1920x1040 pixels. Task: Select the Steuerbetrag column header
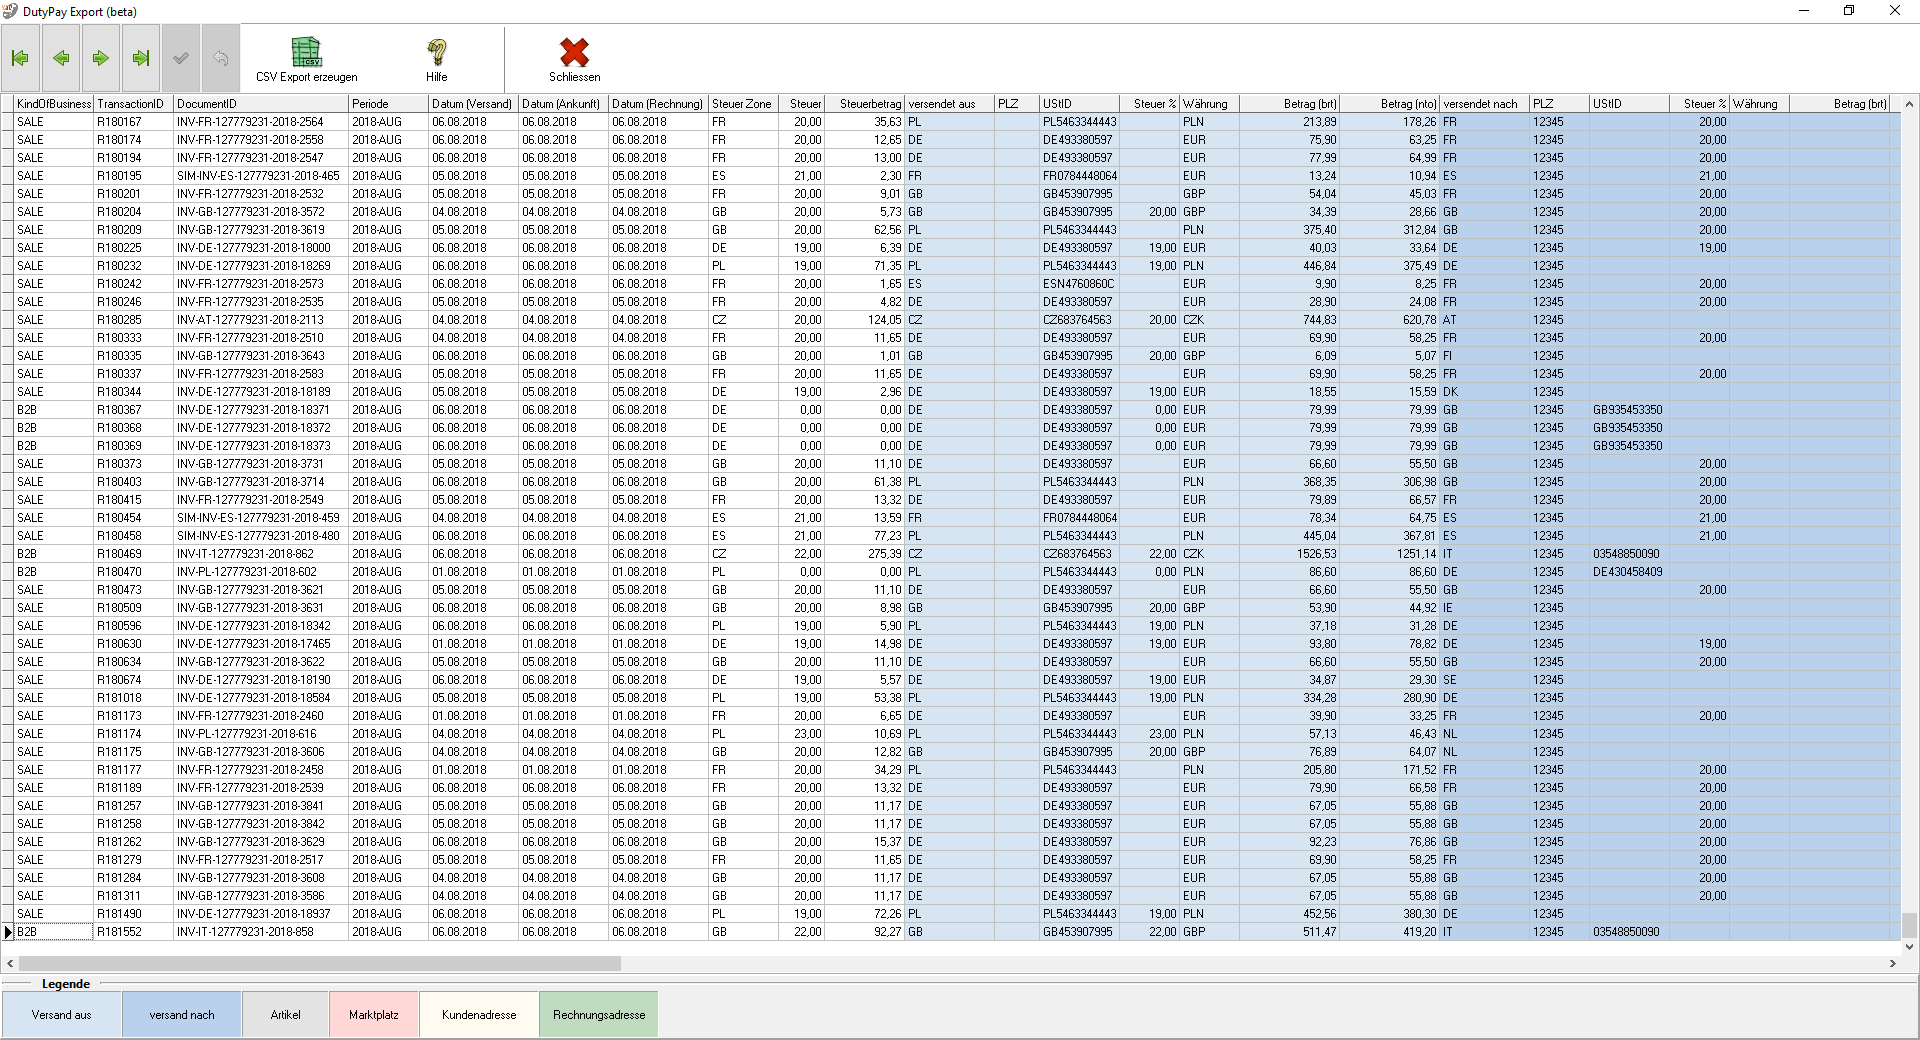point(866,104)
